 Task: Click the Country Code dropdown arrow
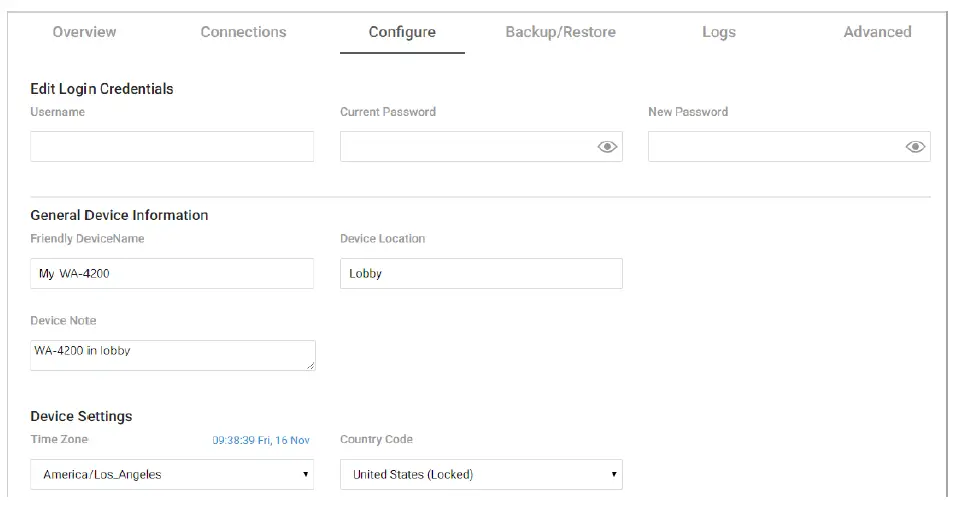tap(614, 475)
